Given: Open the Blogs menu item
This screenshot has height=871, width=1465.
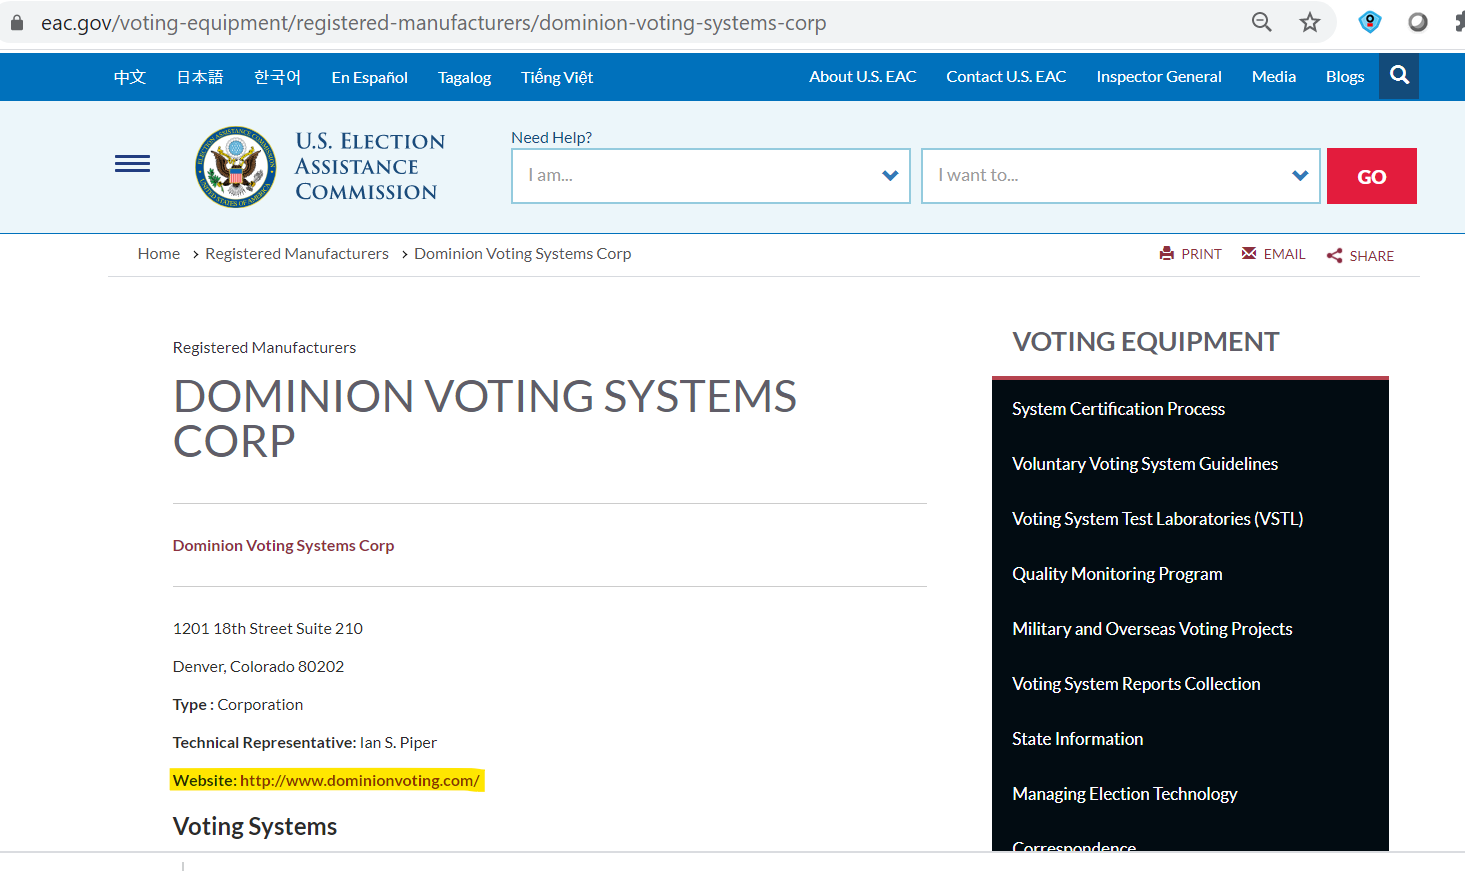Looking at the screenshot, I should tap(1345, 76).
